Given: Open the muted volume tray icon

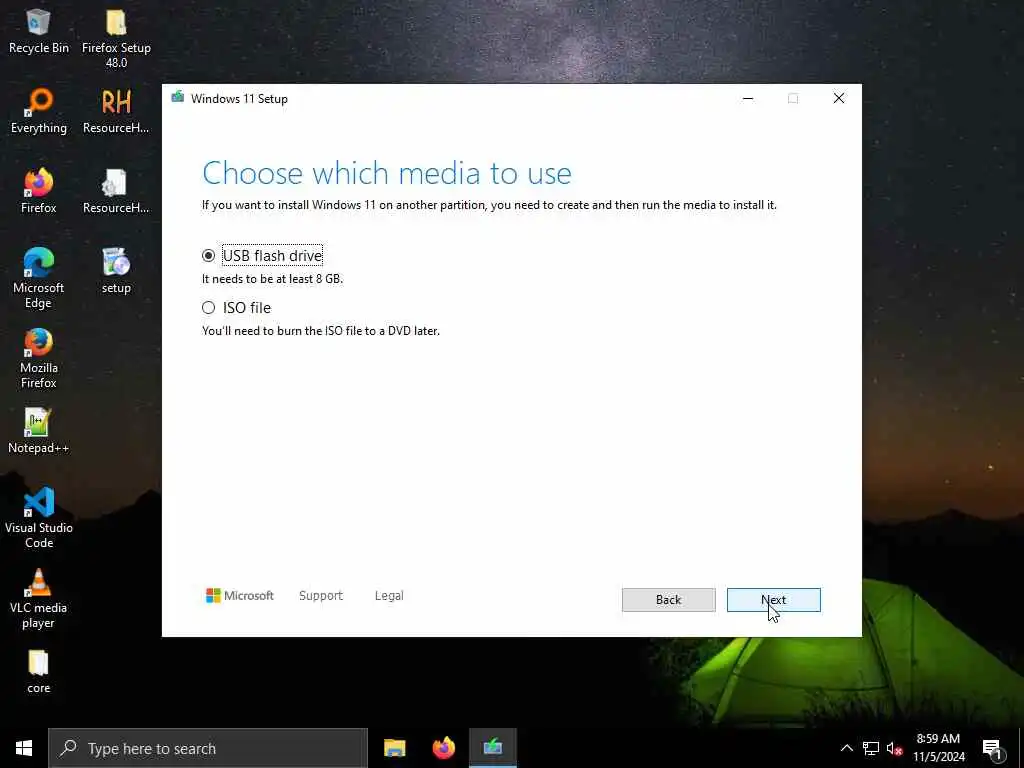Looking at the screenshot, I should (x=894, y=748).
